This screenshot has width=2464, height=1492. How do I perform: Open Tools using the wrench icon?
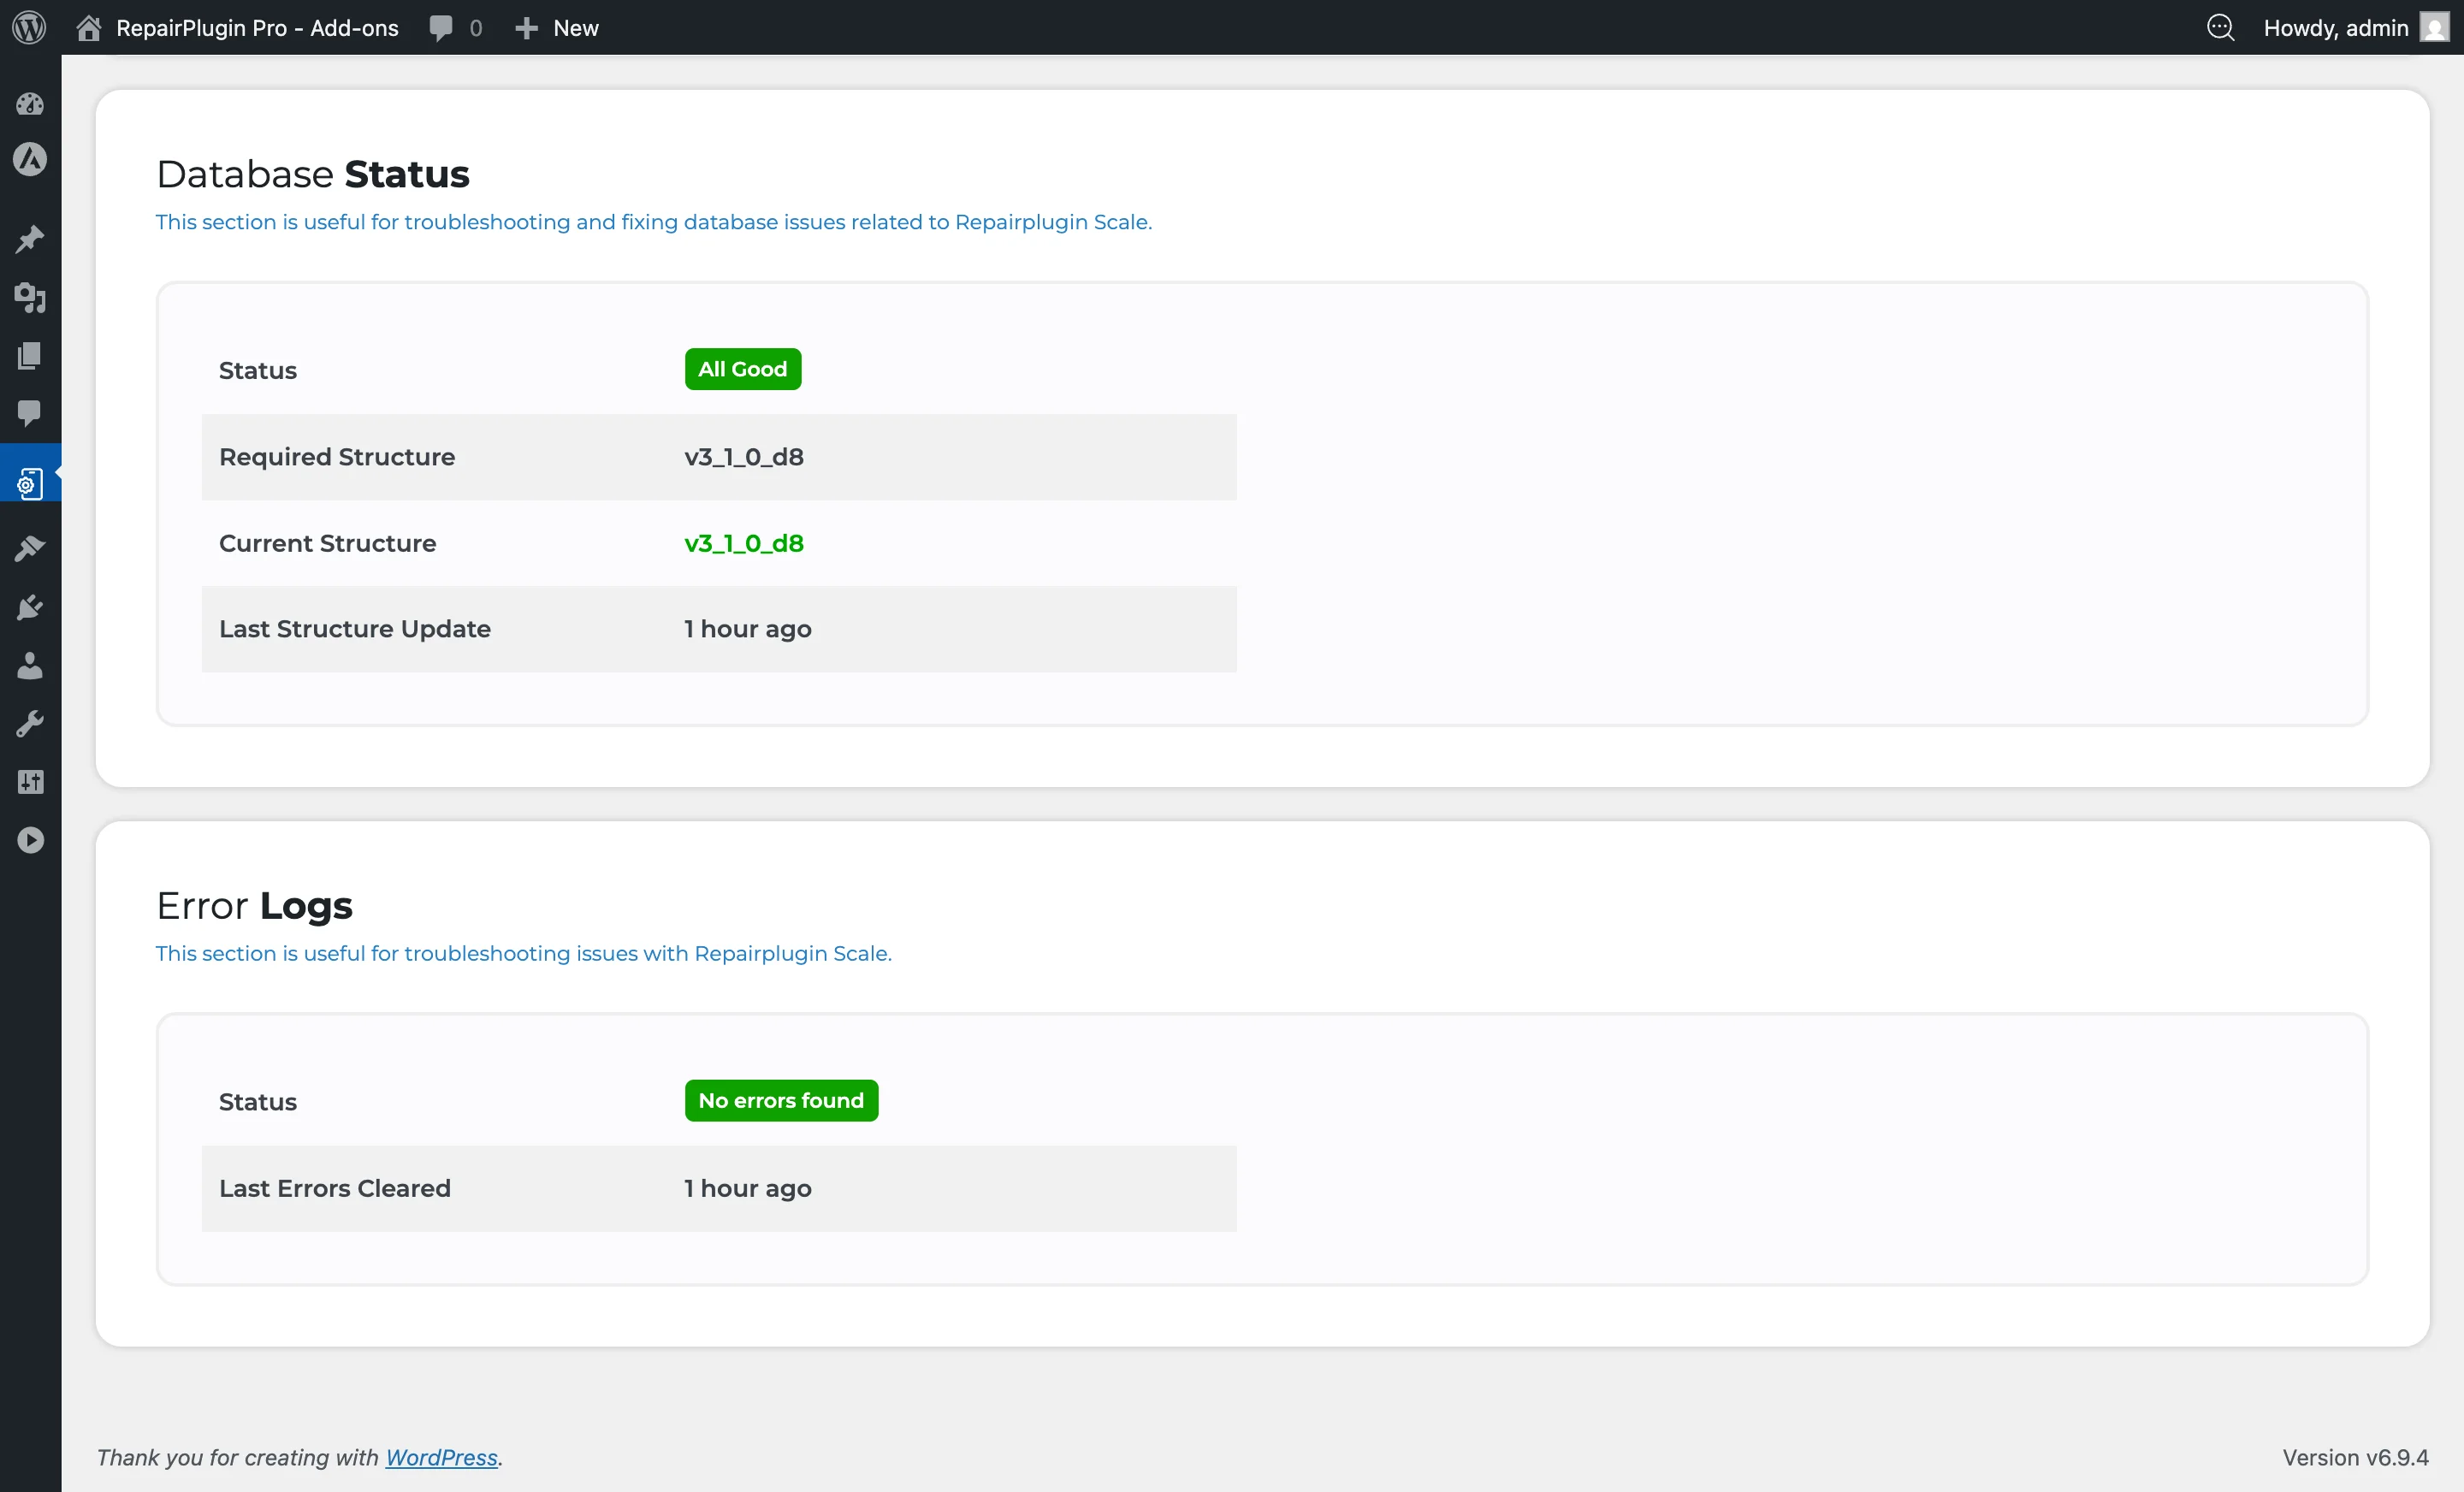point(29,723)
